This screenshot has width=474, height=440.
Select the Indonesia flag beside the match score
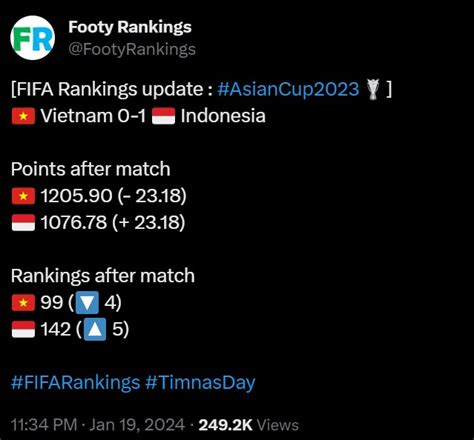coord(163,116)
